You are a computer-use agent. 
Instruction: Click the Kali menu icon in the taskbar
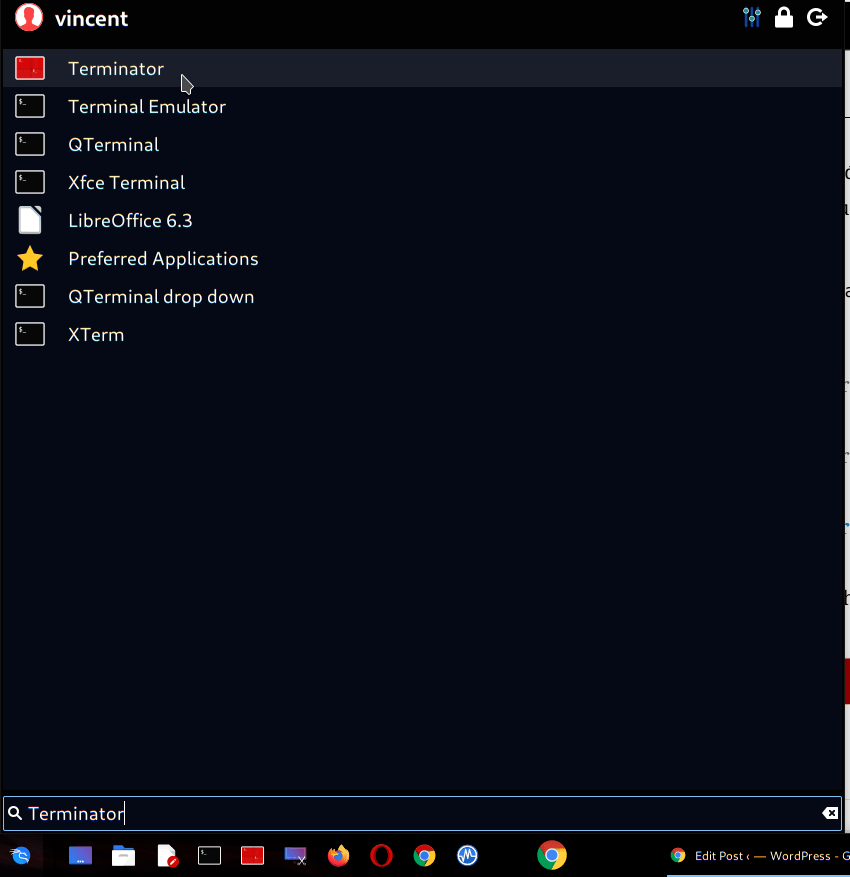click(x=20, y=855)
